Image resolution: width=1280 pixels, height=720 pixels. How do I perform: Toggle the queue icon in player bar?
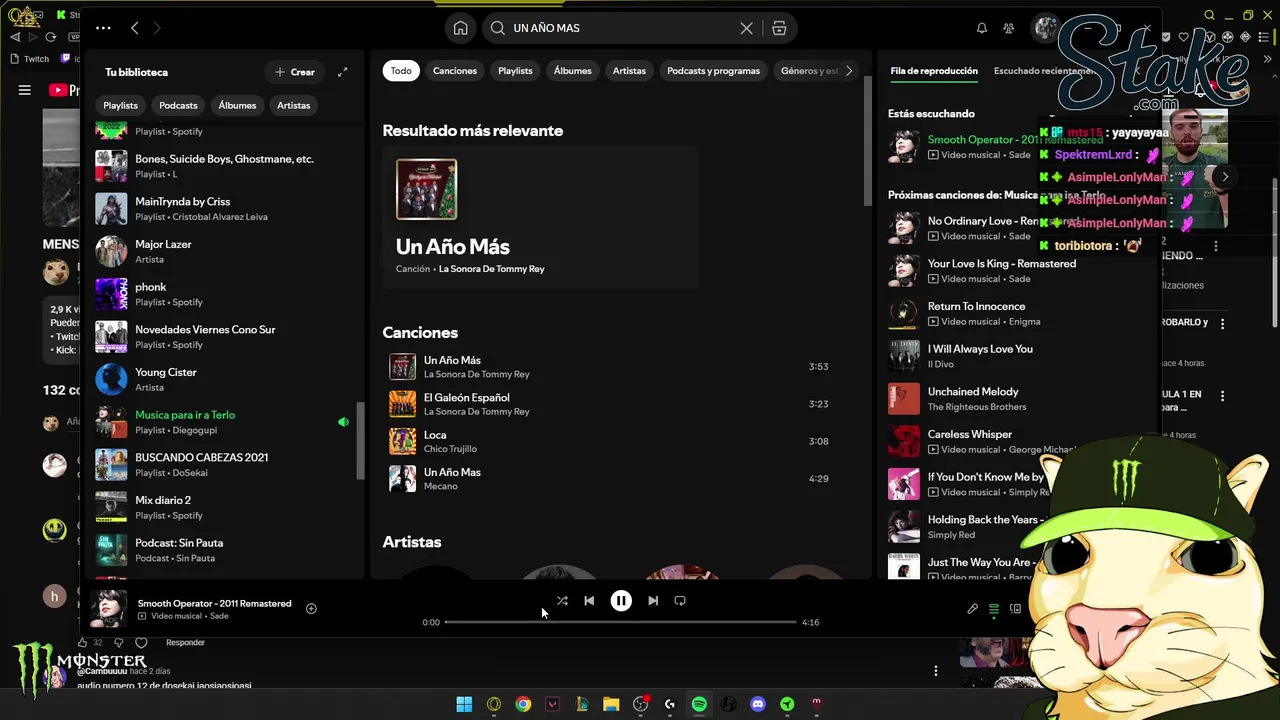tap(994, 609)
